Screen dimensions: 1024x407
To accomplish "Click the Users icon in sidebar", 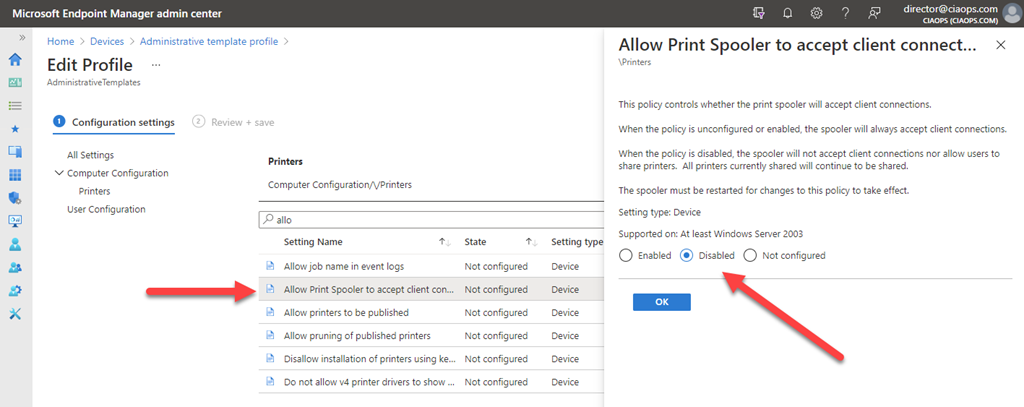I will coord(15,244).
